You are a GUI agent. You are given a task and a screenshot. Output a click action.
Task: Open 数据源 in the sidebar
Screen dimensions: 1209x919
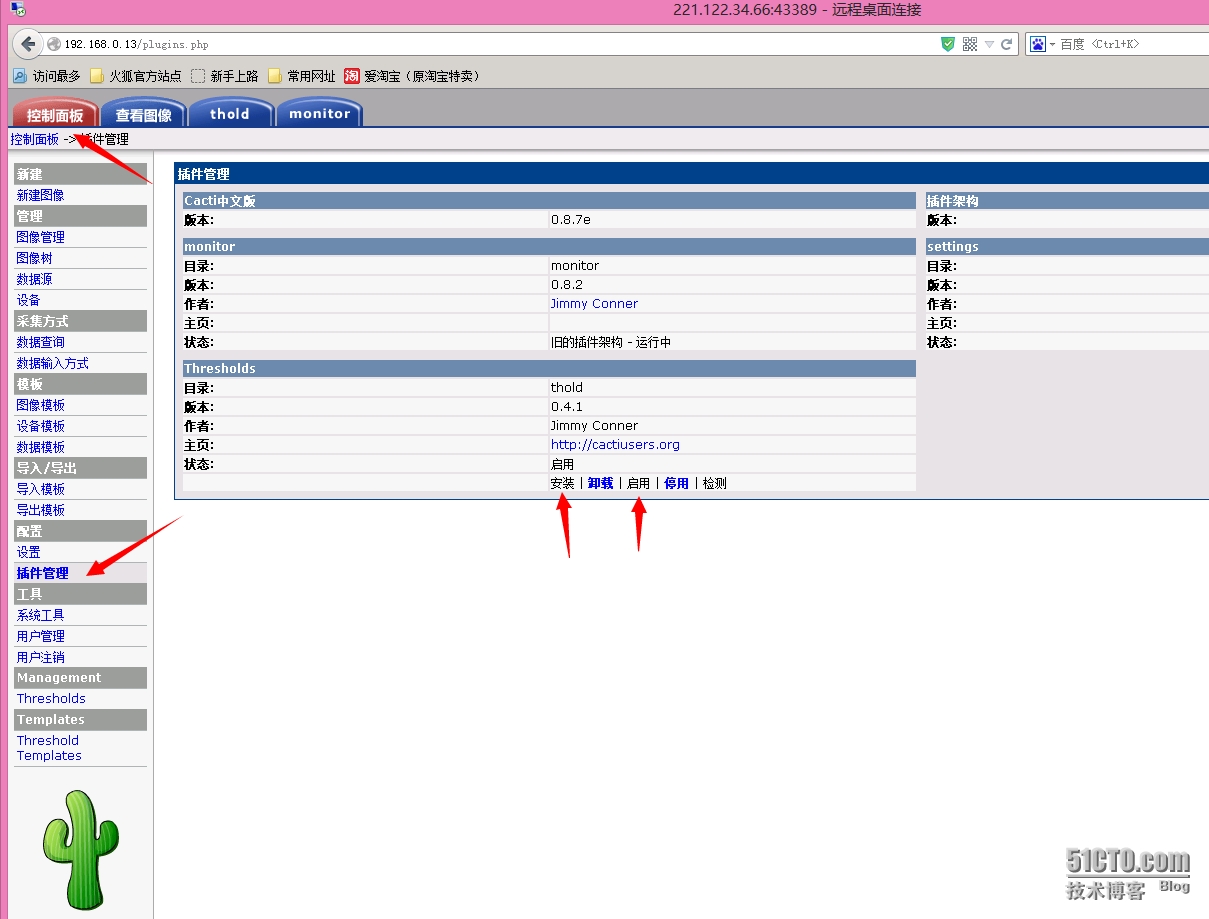coord(34,279)
